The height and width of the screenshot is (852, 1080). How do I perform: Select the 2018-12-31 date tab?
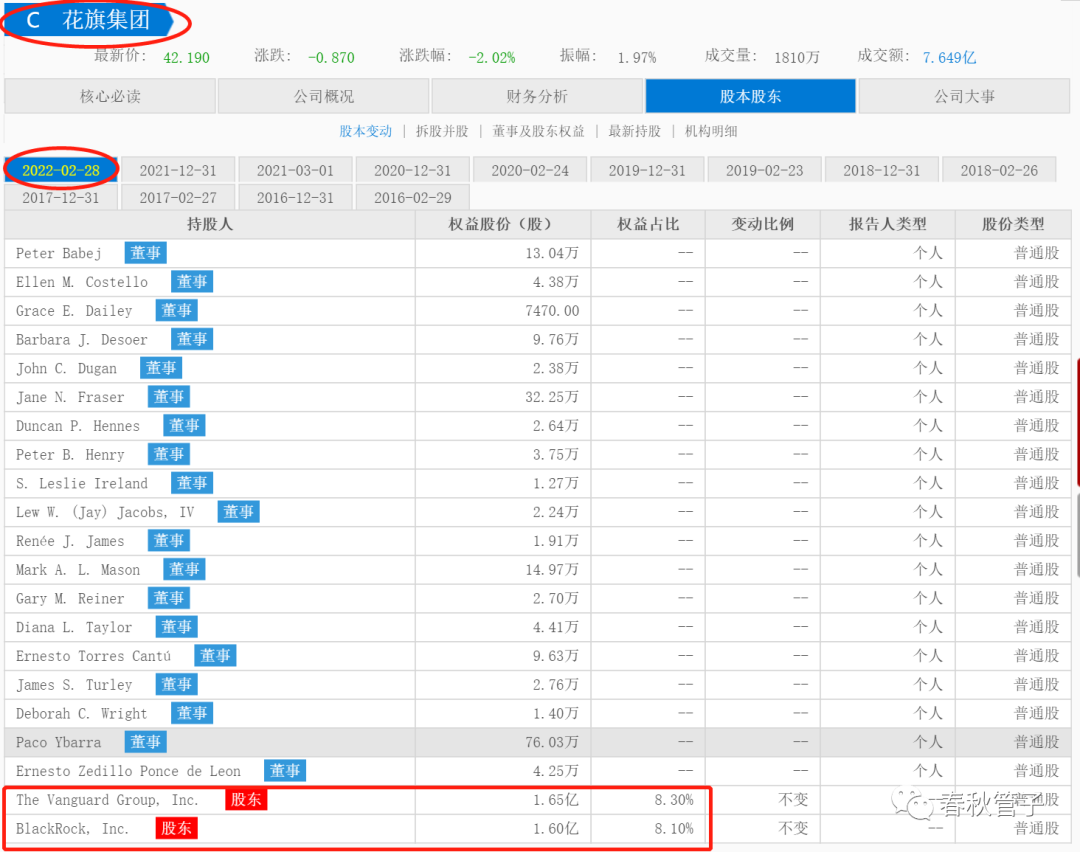click(x=882, y=170)
